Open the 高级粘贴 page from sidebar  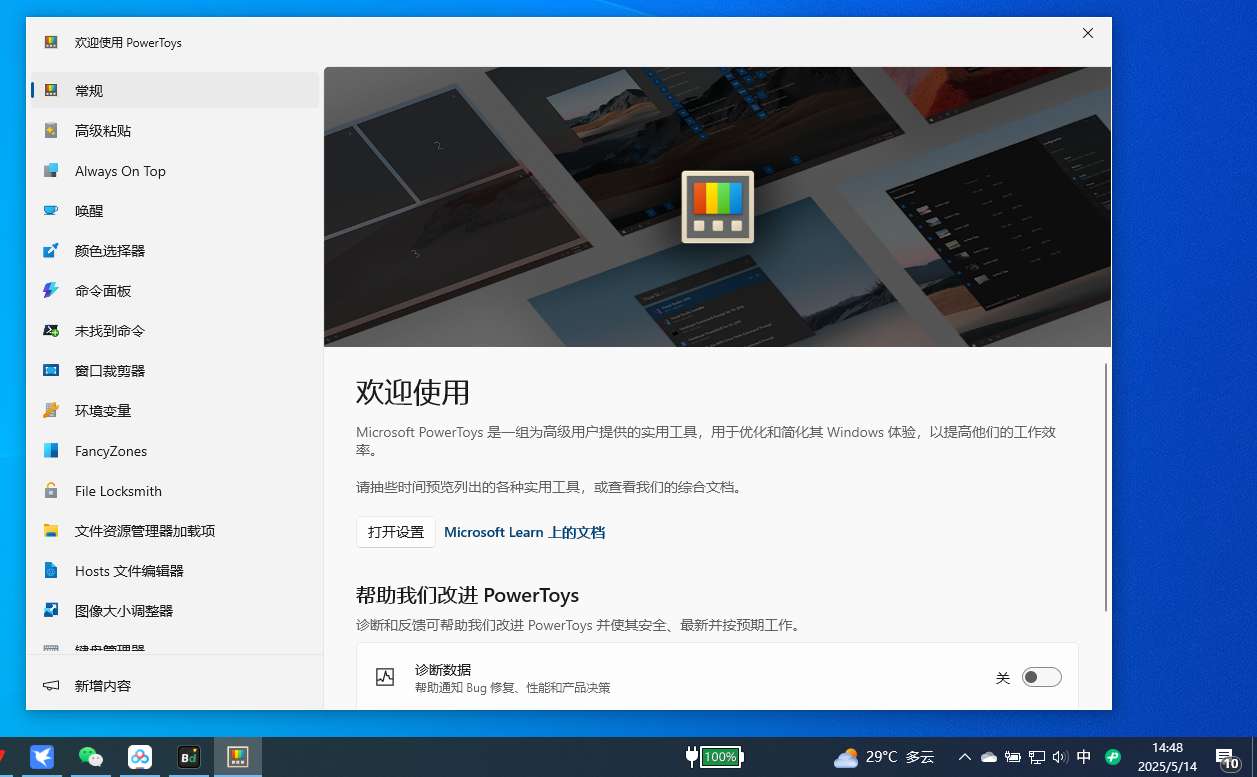tap(175, 130)
